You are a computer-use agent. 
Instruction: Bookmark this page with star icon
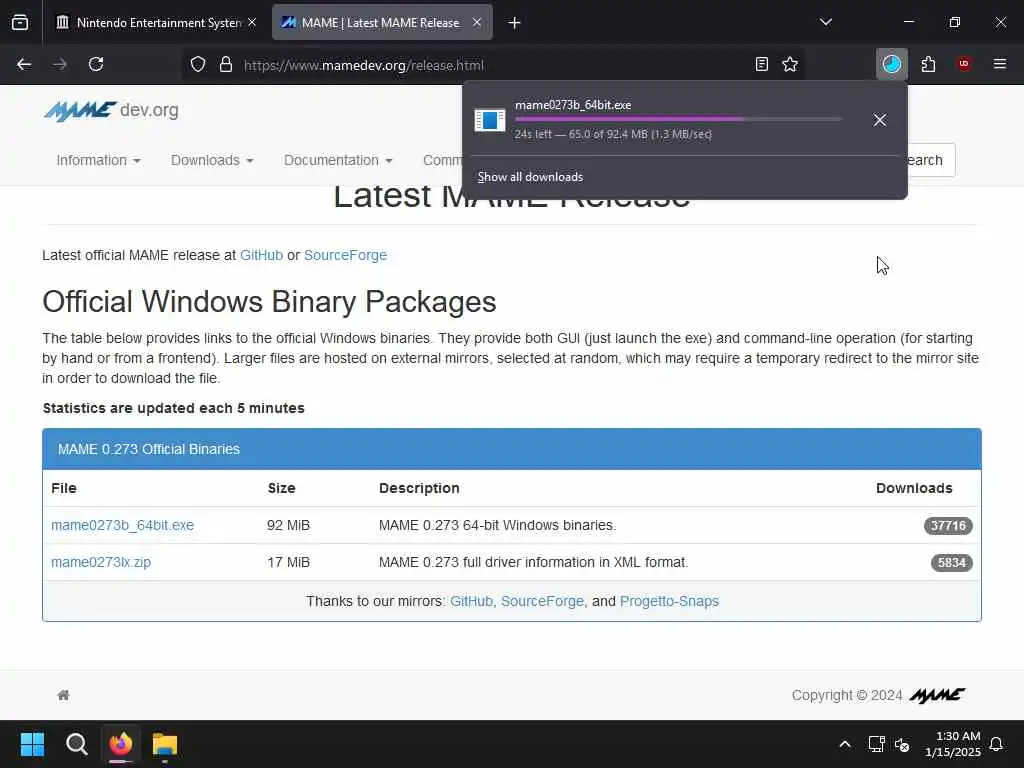point(790,64)
